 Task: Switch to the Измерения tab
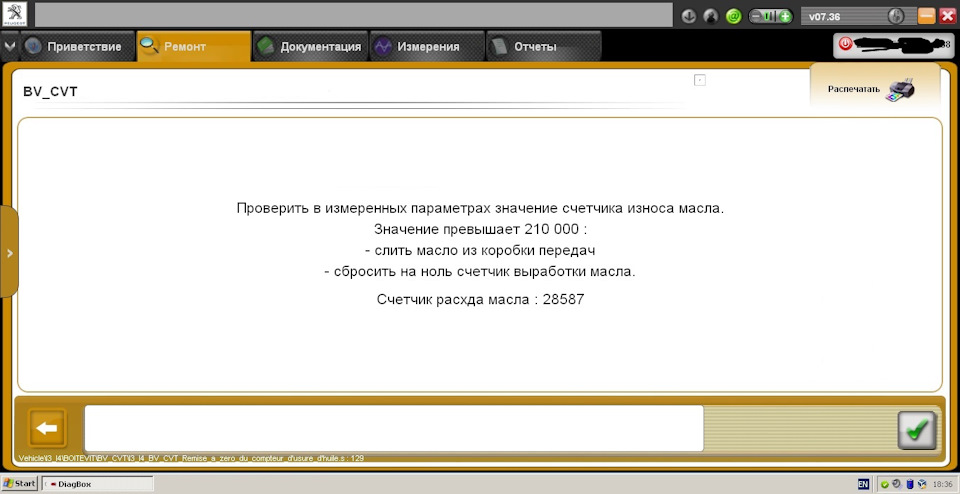click(x=427, y=47)
